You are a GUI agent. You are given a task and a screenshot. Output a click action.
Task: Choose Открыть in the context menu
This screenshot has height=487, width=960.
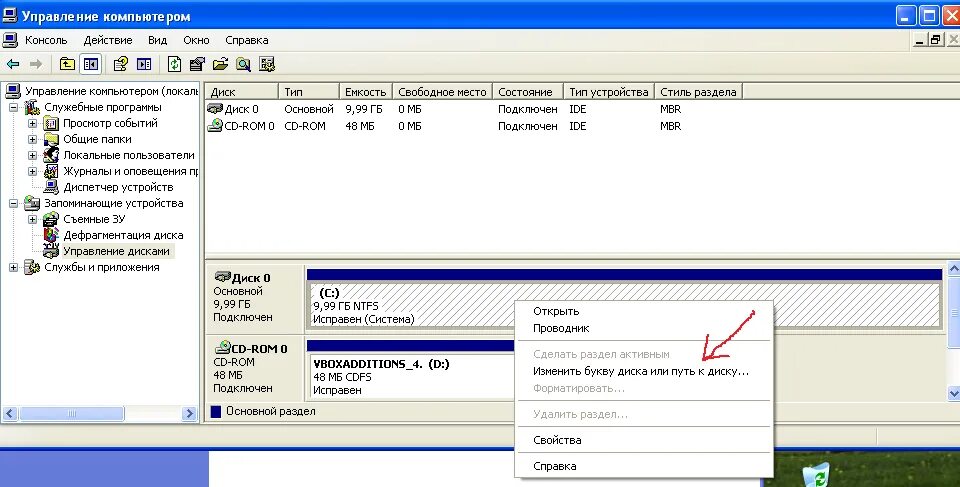644,311
